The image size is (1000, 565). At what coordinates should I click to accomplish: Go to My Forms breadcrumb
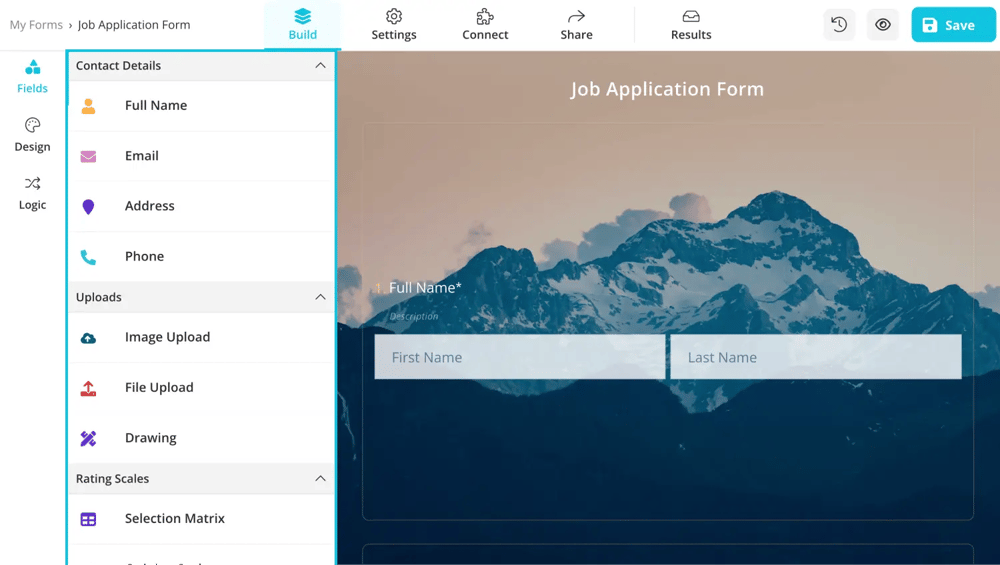pos(36,25)
